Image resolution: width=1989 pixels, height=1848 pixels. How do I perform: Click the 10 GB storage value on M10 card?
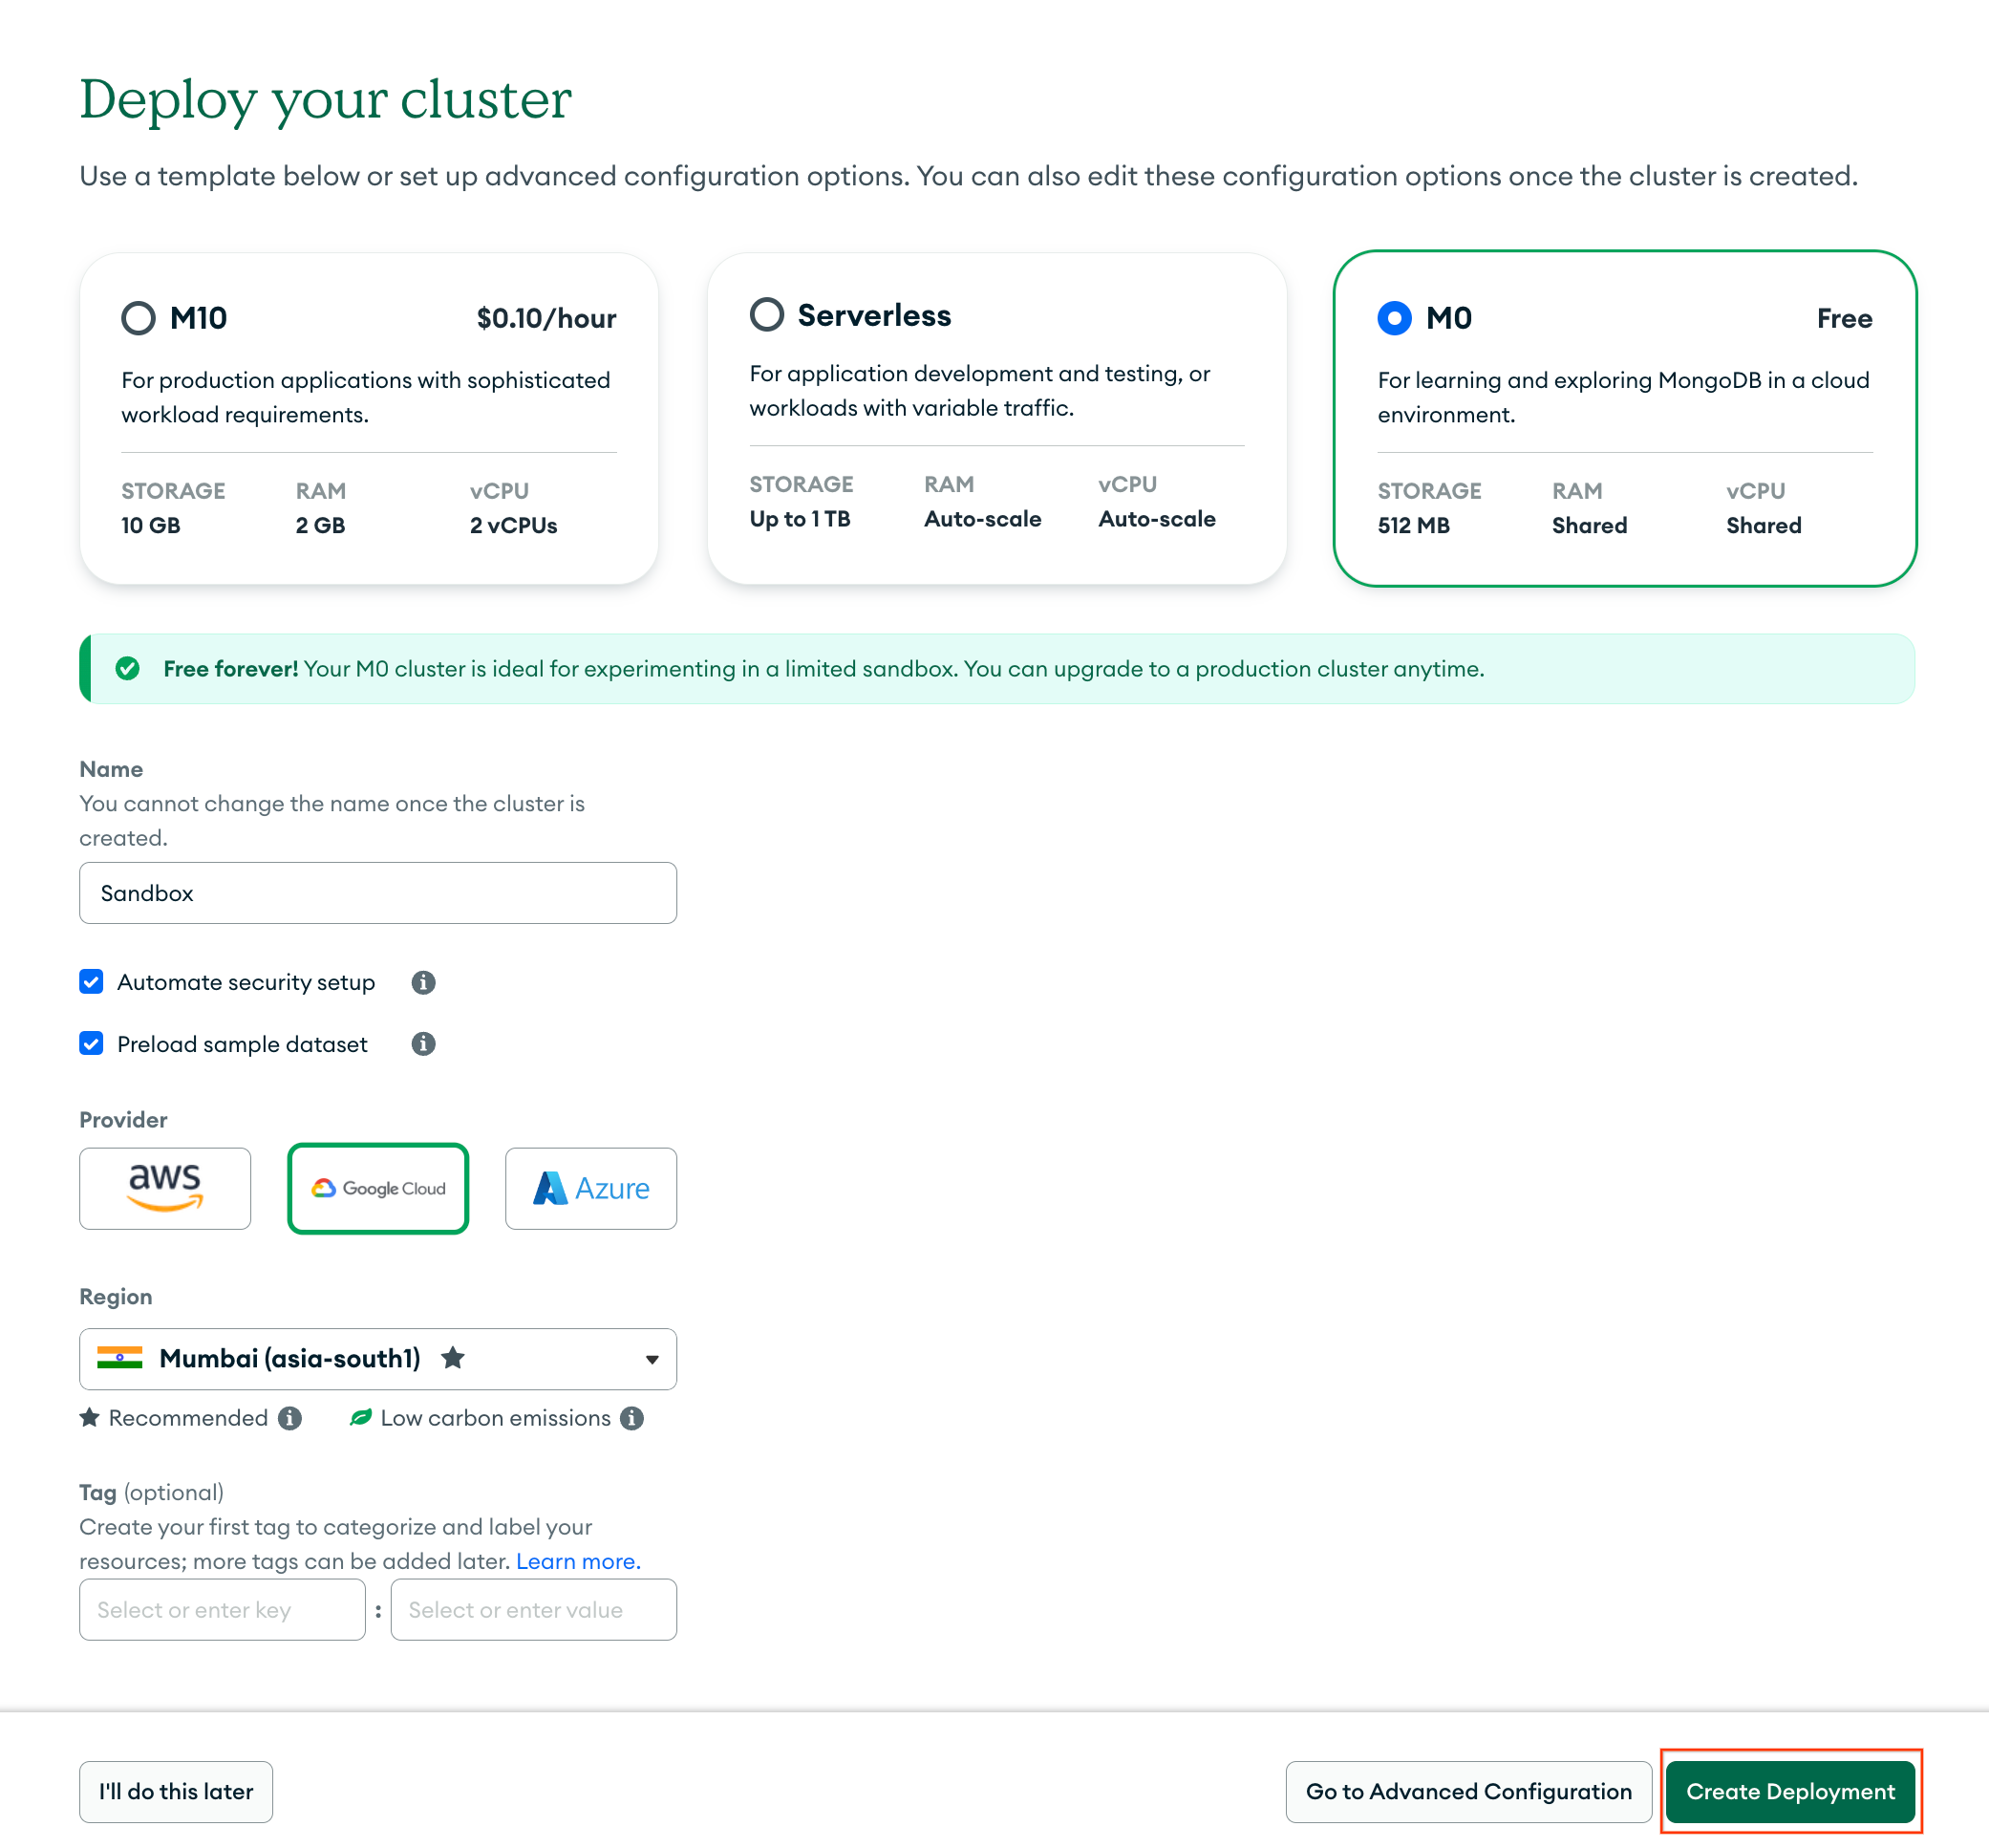point(151,525)
